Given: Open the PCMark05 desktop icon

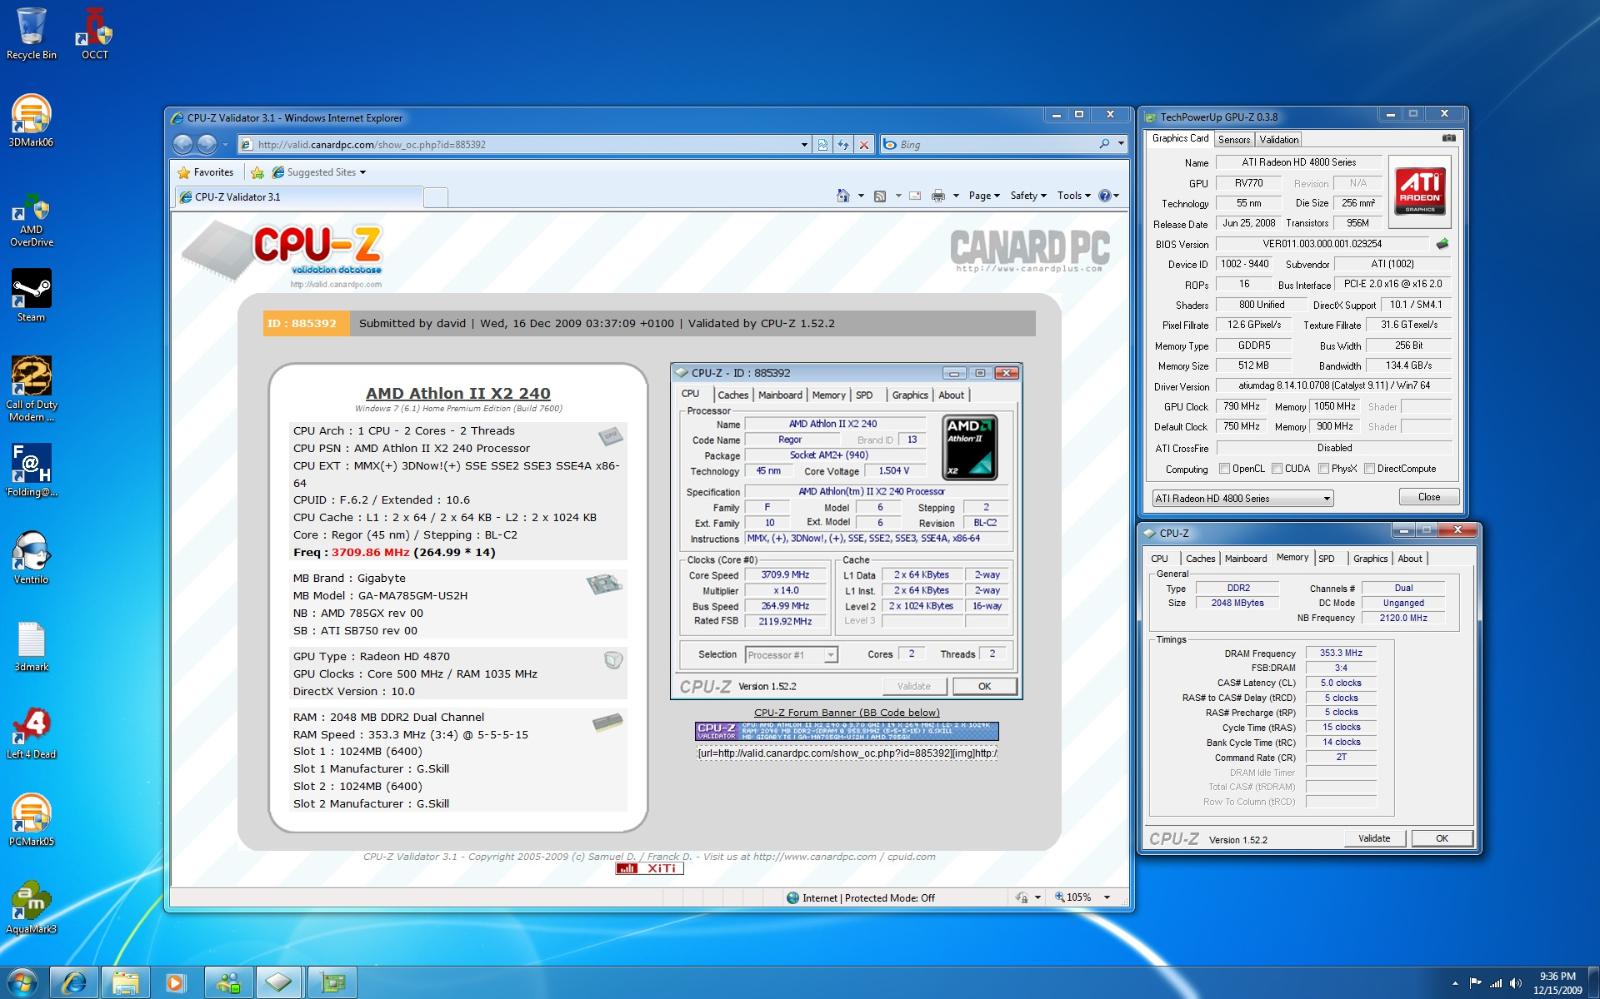Looking at the screenshot, I should (31, 820).
